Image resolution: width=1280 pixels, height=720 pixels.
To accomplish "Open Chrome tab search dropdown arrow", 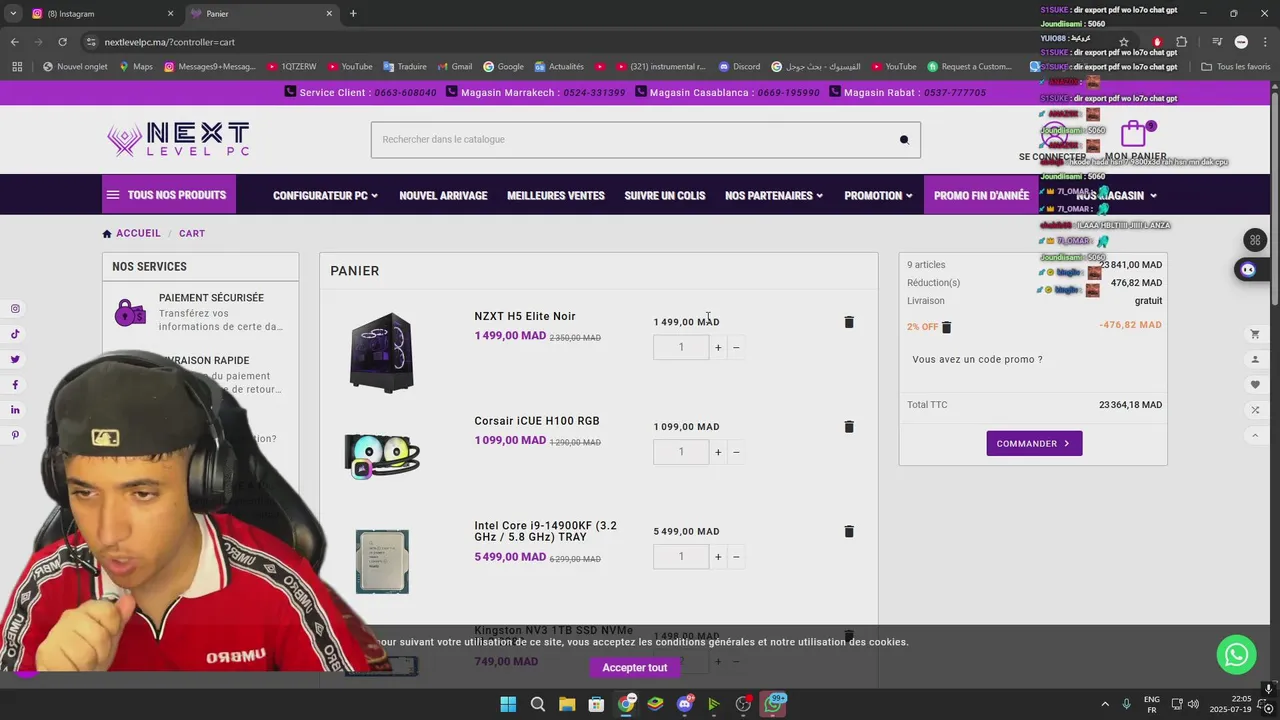I will [x=12, y=13].
